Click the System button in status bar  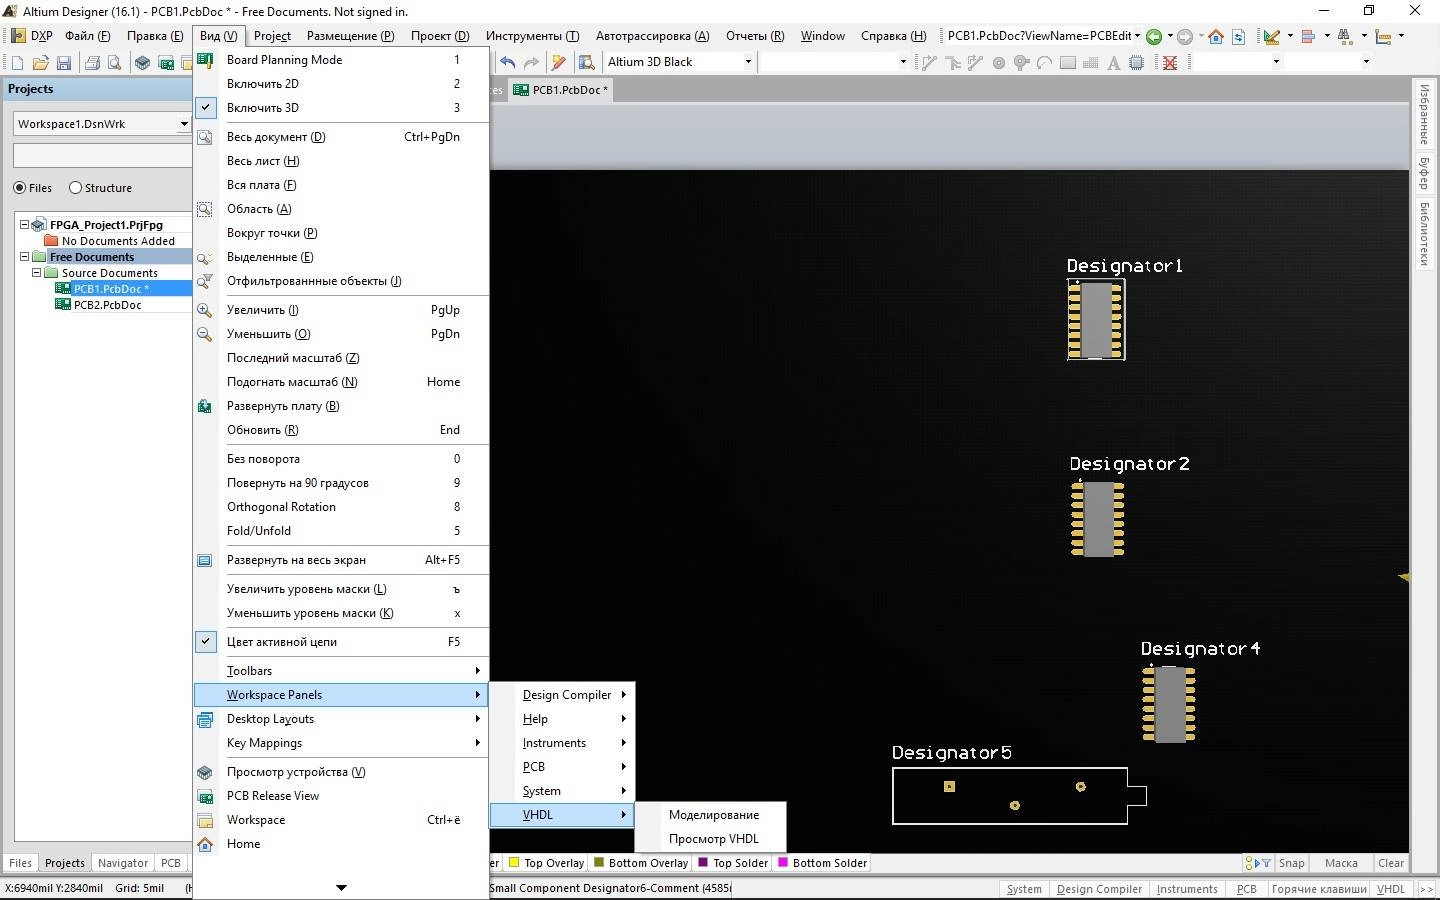1024,889
